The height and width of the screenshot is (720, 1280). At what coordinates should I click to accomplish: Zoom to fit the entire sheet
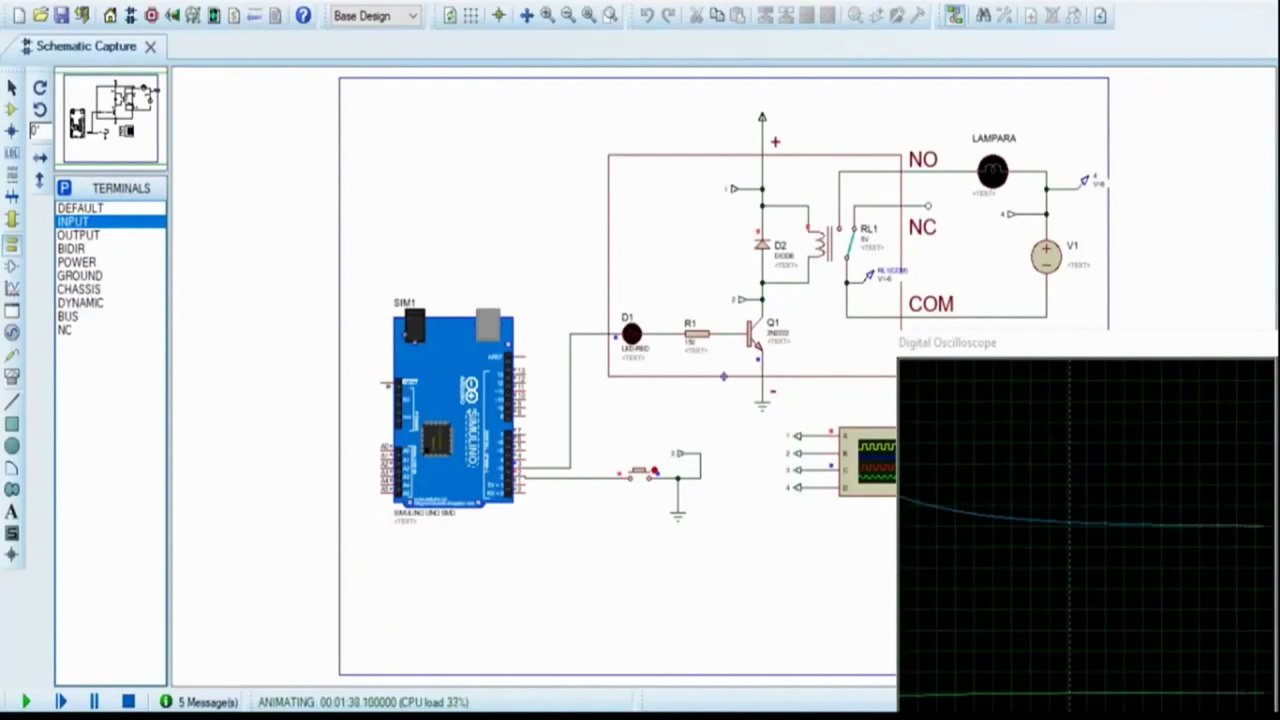pyautogui.click(x=589, y=16)
